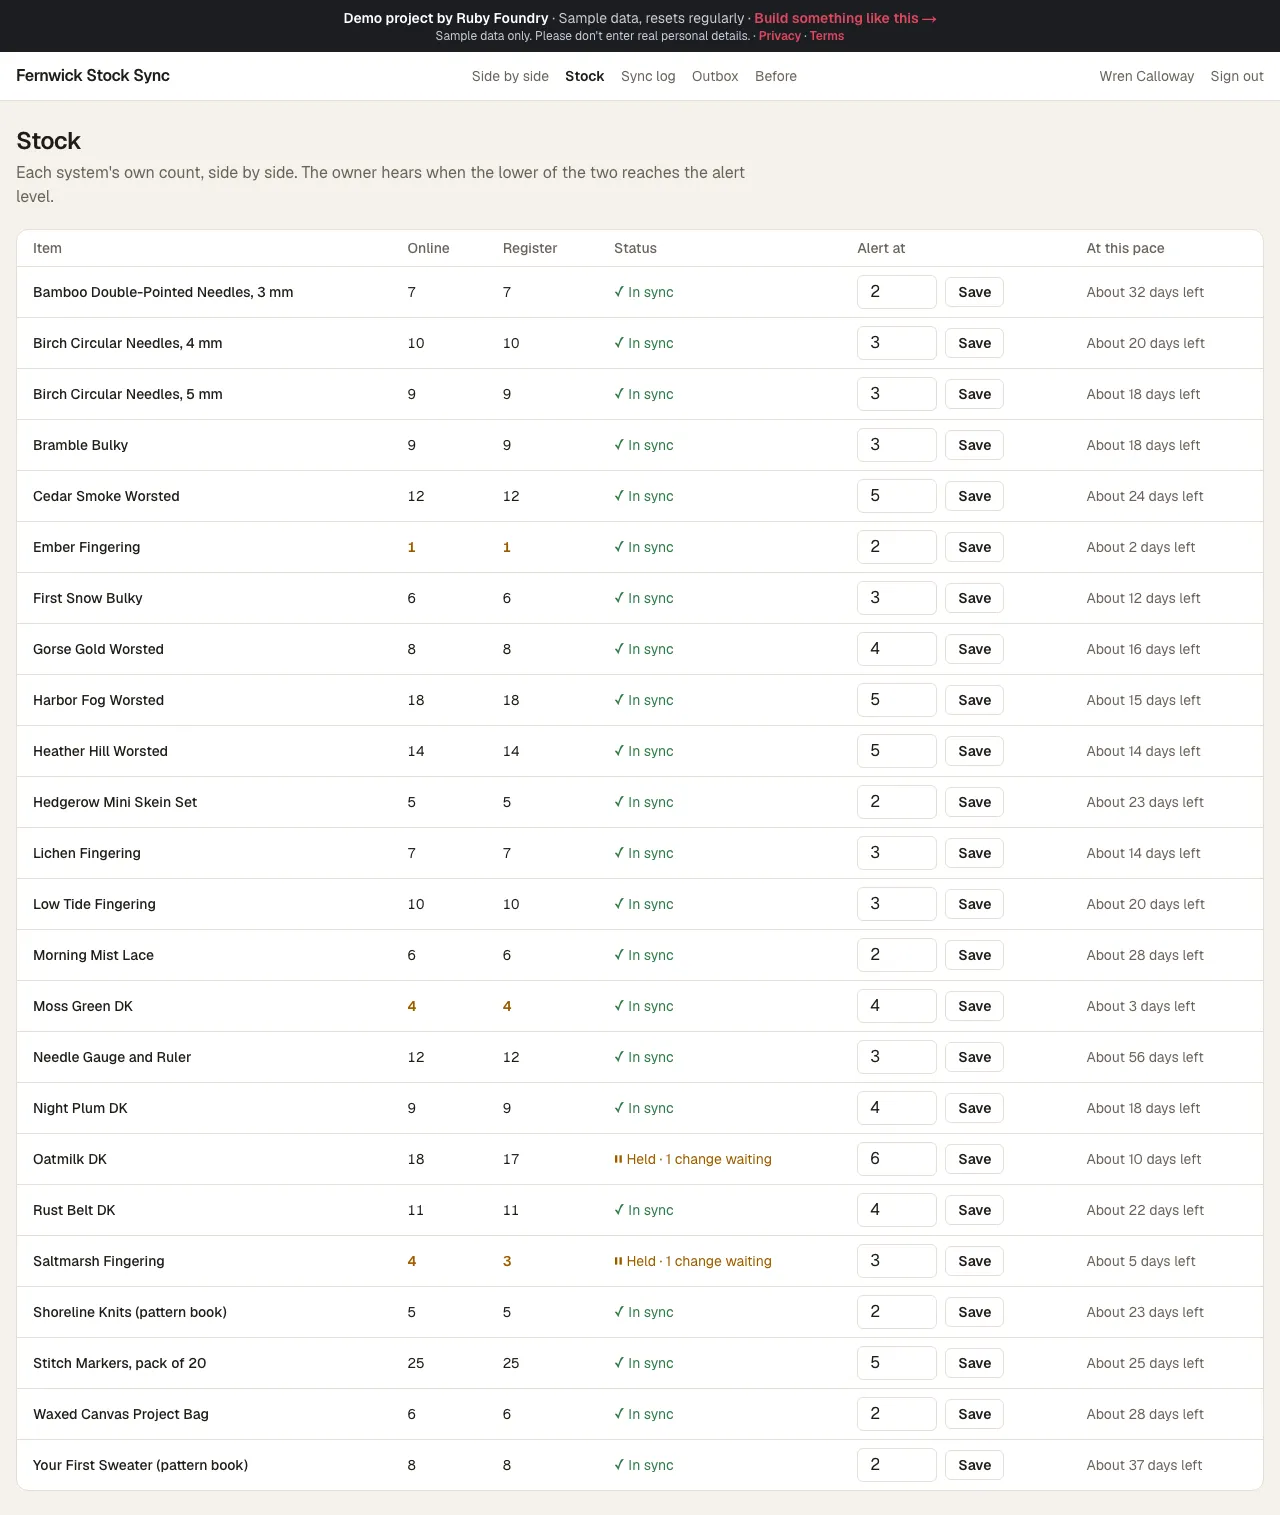The height and width of the screenshot is (1515, 1280).
Task: Click the 'Held · 1 change waiting' status for Saltmarsh Fingering
Action: 693,1261
